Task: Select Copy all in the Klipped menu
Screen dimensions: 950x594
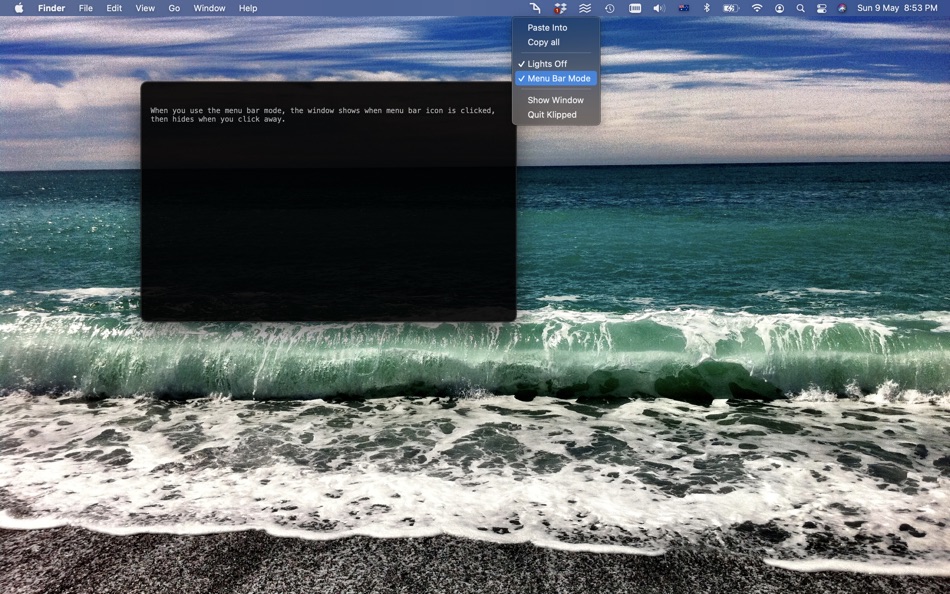Action: 556,42
